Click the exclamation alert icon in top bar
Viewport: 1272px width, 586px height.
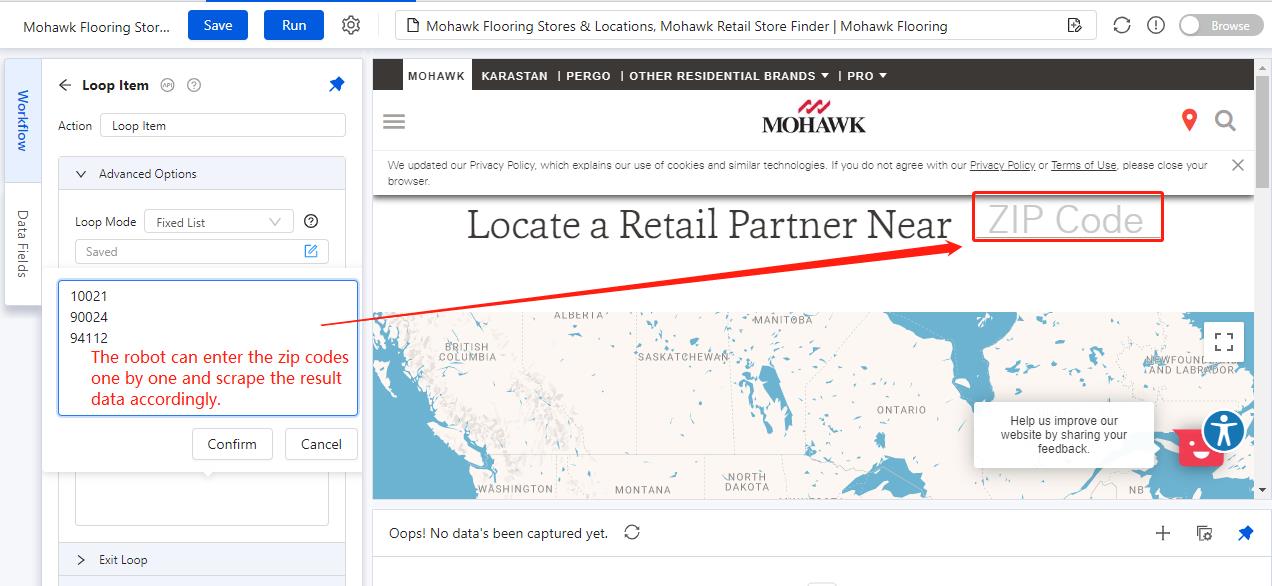tap(1156, 25)
